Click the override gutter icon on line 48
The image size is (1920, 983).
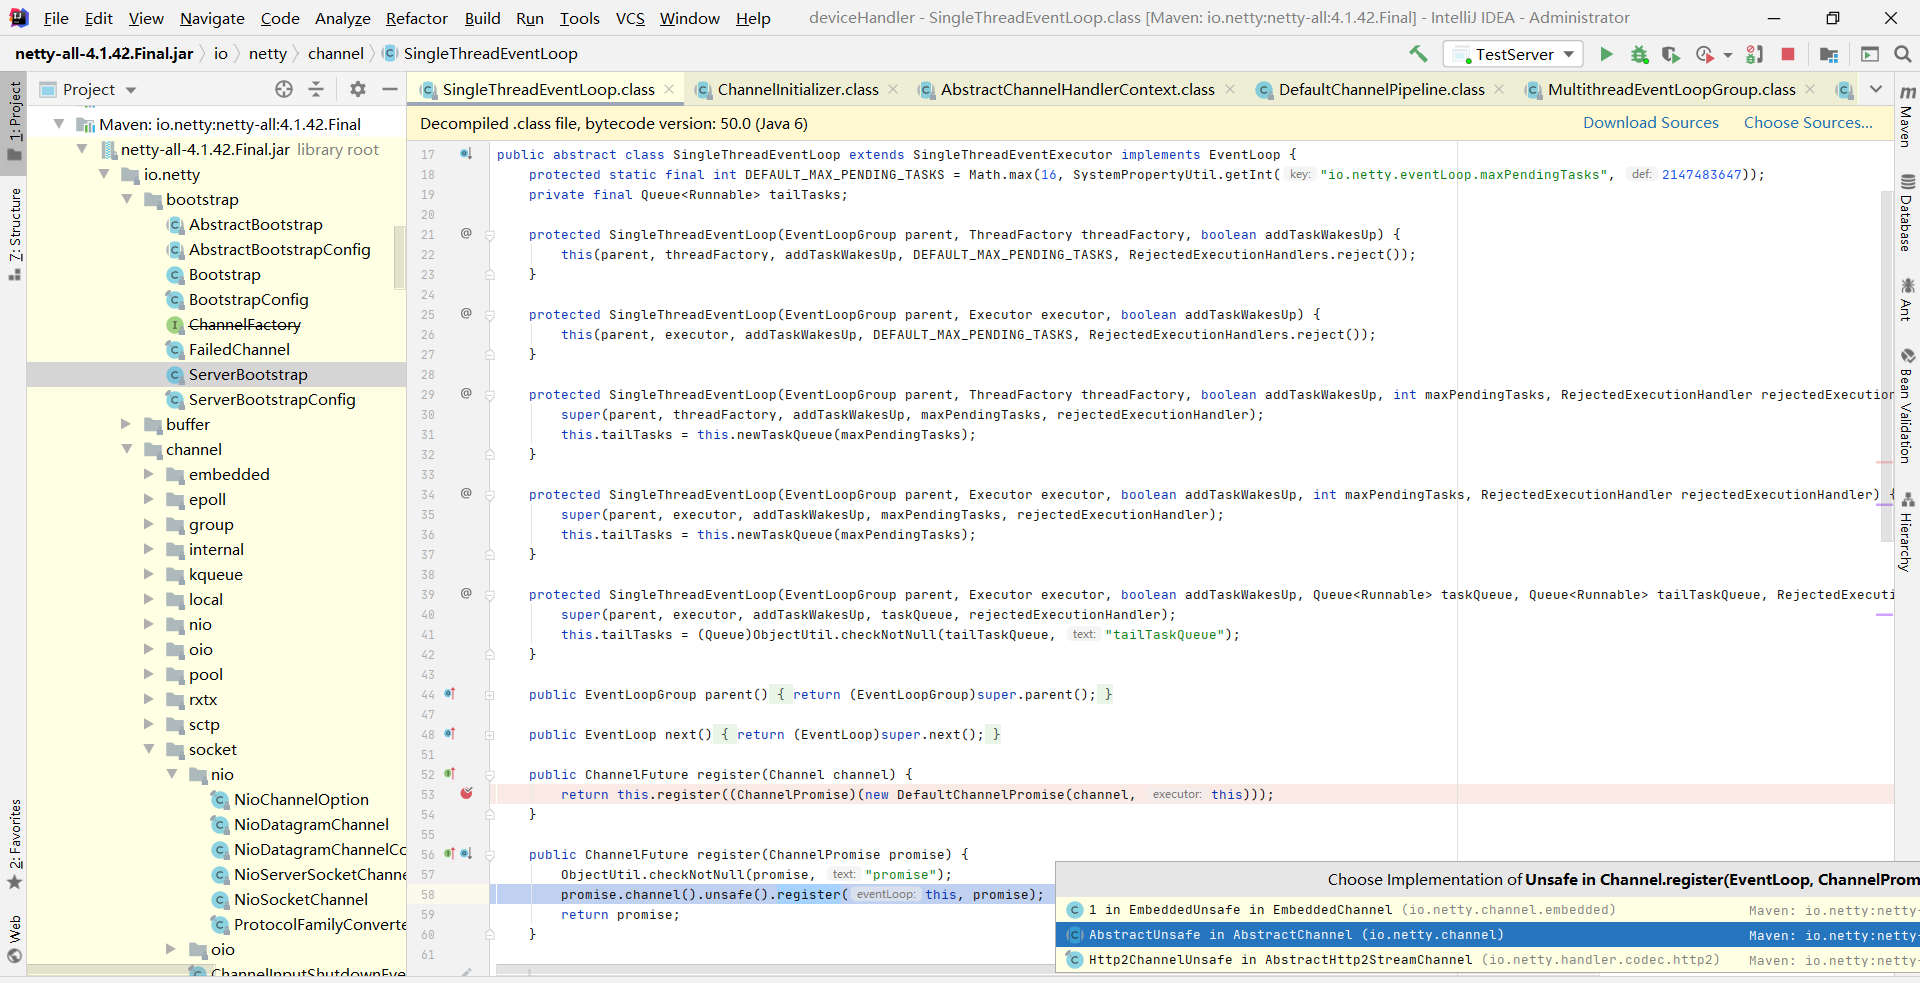coord(450,734)
